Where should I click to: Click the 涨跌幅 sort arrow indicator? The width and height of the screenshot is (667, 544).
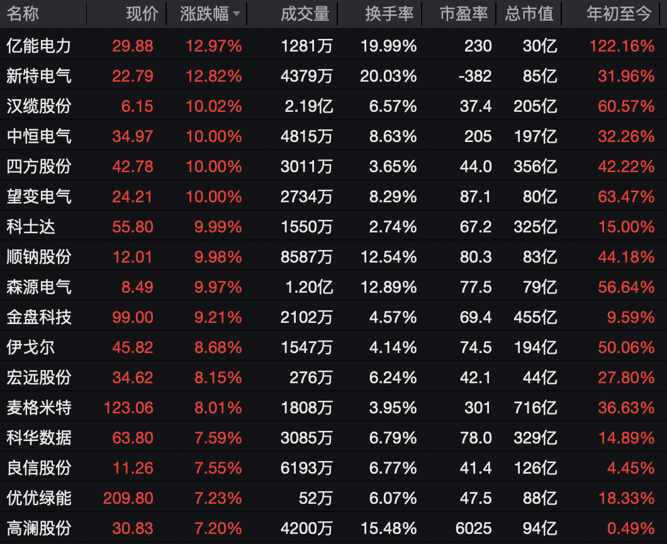pos(237,15)
